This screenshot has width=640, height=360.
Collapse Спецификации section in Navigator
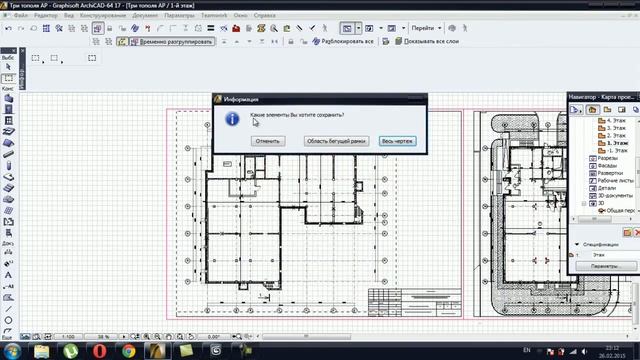point(577,244)
